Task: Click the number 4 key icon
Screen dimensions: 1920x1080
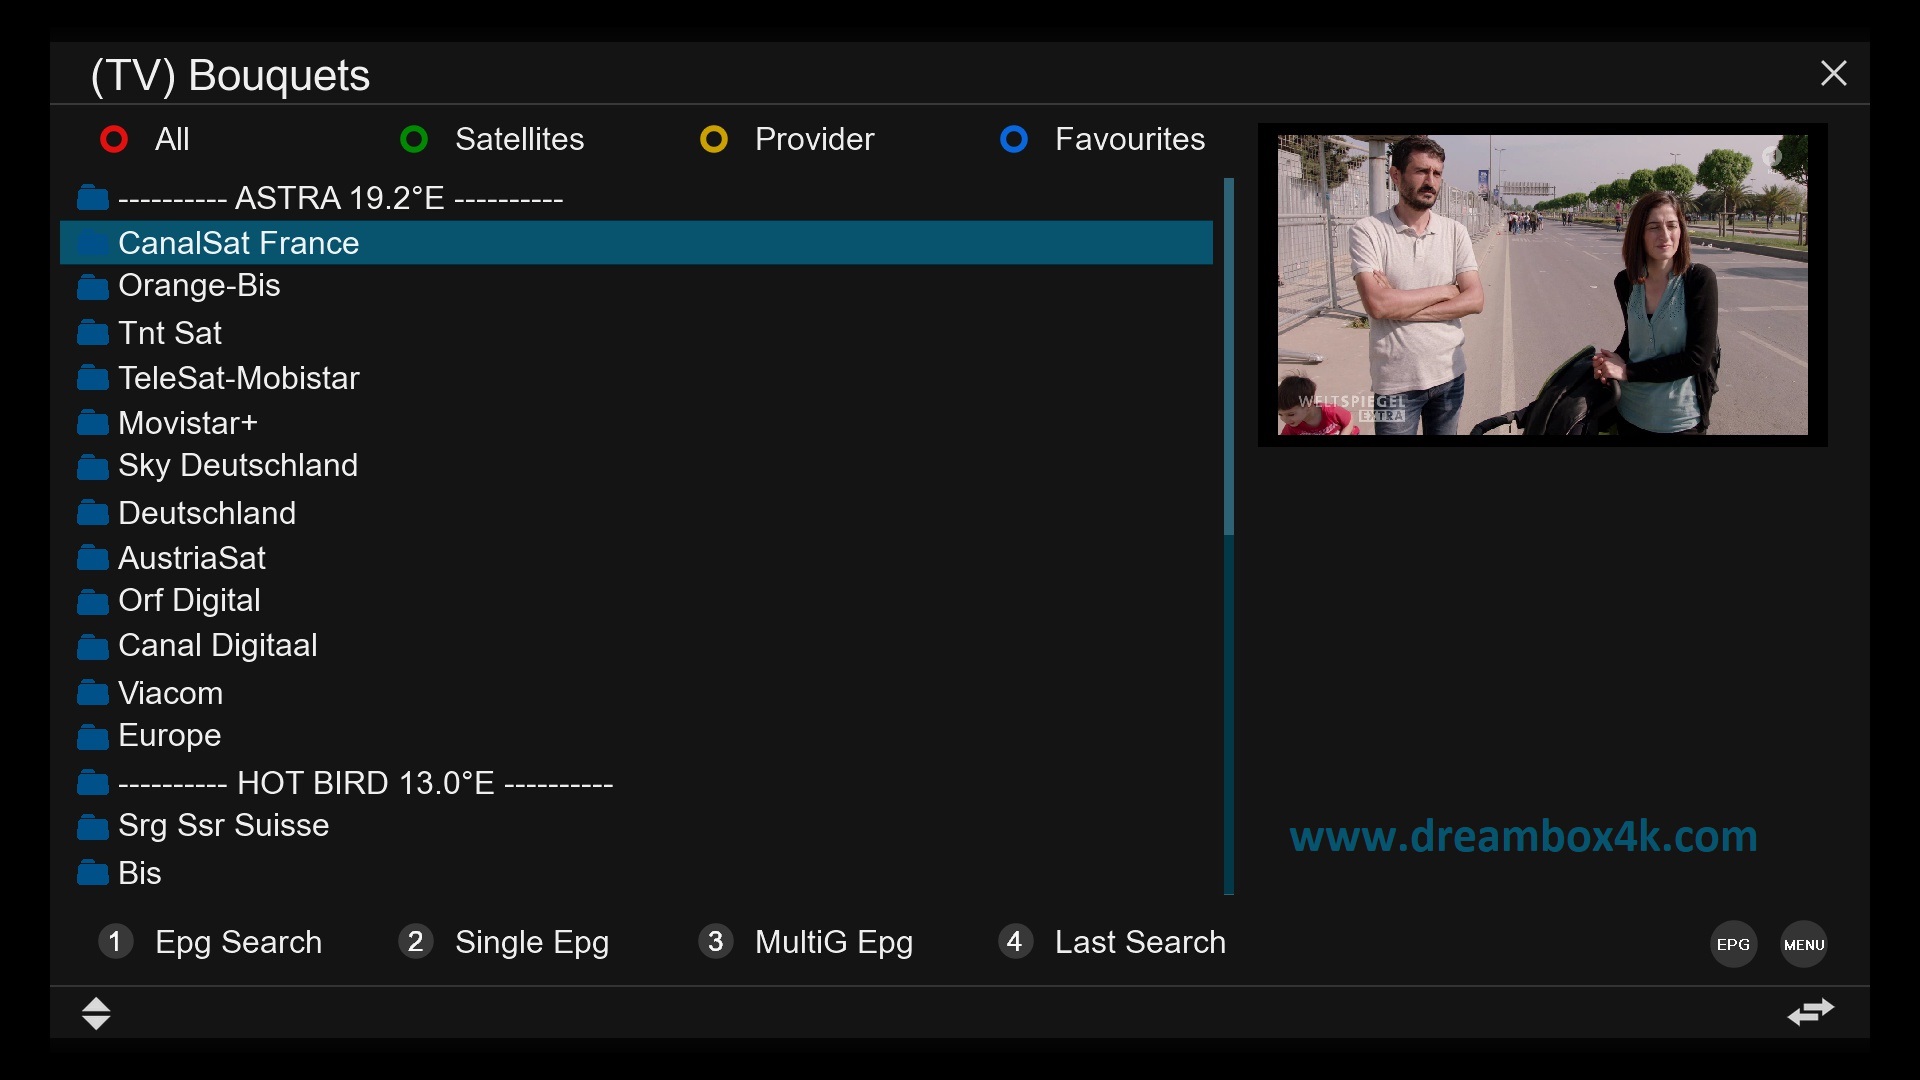Action: [x=1015, y=941]
